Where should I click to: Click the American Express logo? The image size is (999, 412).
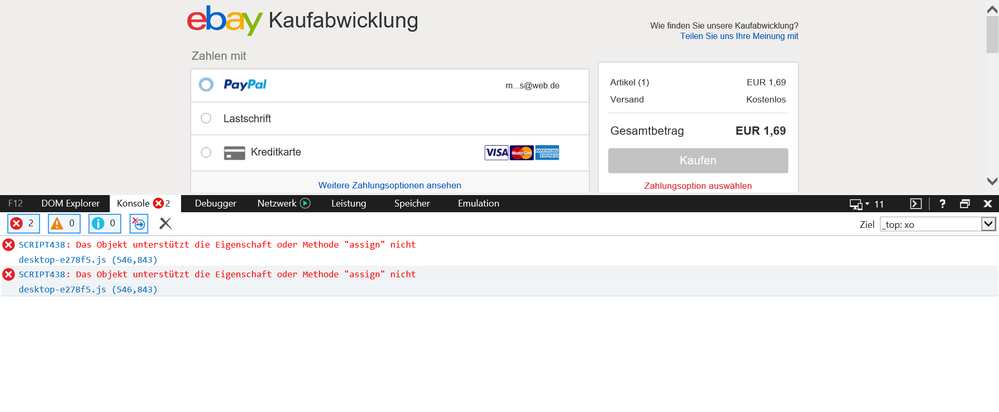[547, 153]
